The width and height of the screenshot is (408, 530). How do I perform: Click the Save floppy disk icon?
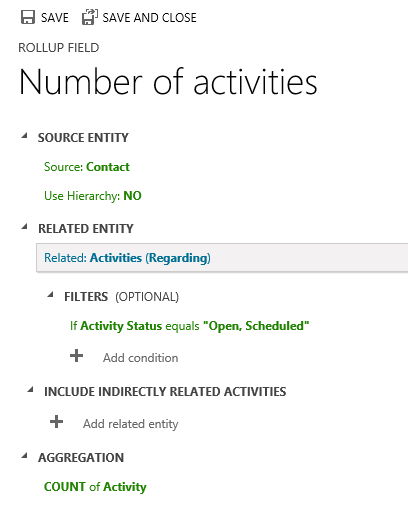tap(28, 17)
